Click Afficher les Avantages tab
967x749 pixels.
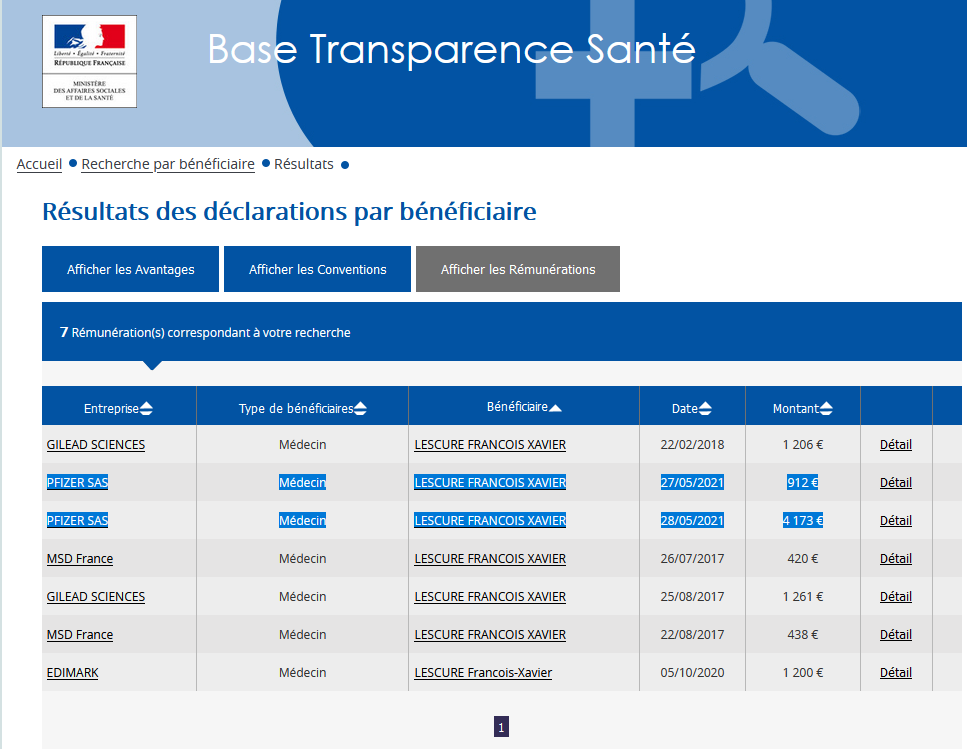pyautogui.click(x=130, y=269)
